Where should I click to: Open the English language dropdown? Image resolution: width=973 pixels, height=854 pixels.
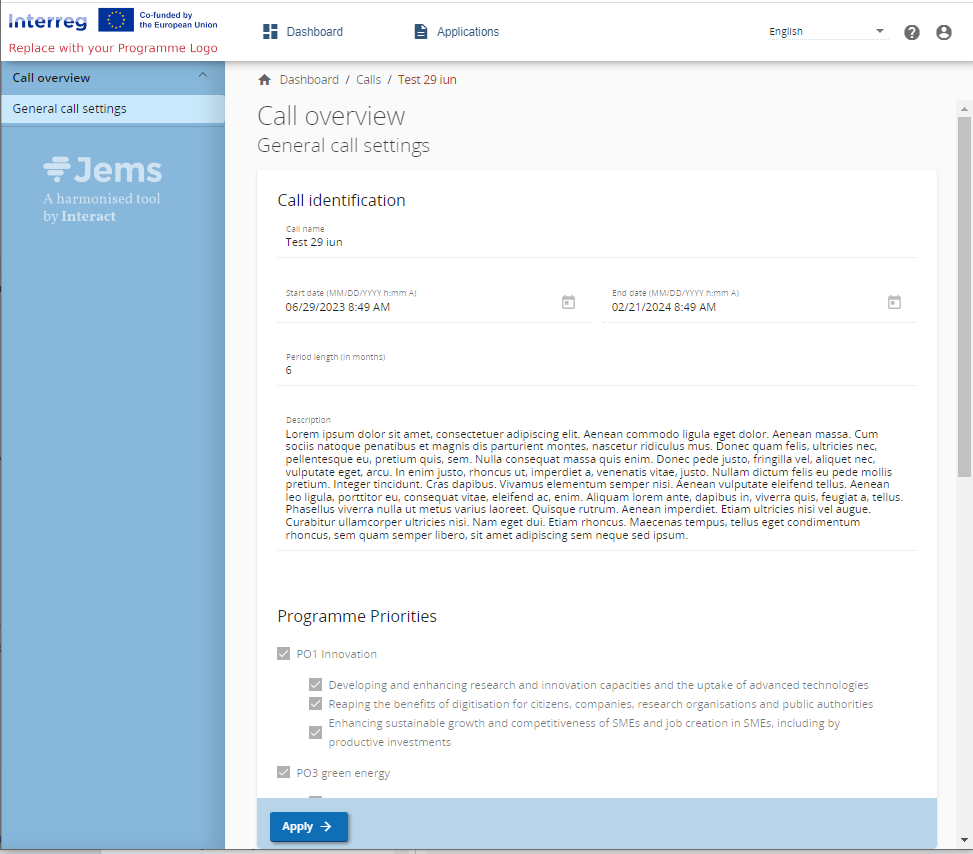click(827, 32)
